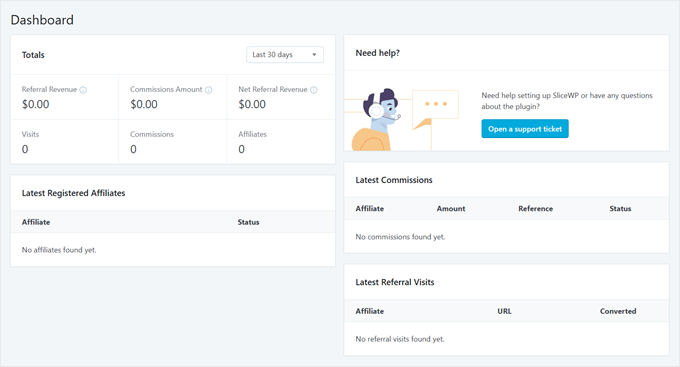Screen dimensions: 680x367
Task: Click the Latest Referral Visits heading
Action: point(395,282)
